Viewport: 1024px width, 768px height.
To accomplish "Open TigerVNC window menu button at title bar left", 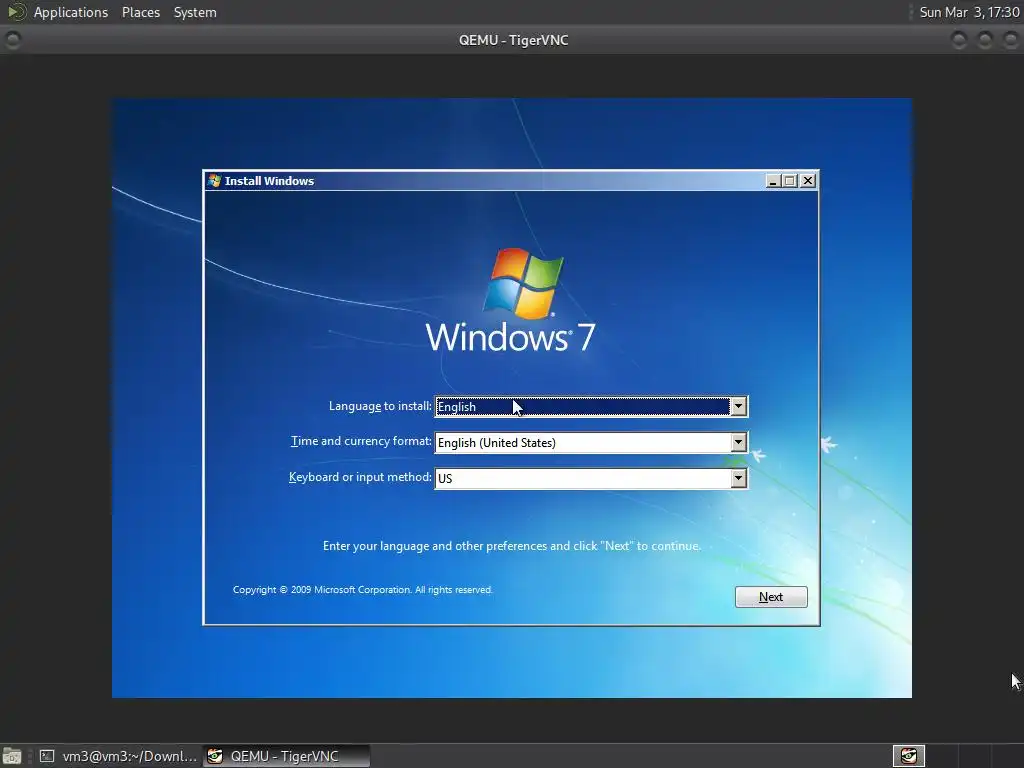I will point(12,40).
